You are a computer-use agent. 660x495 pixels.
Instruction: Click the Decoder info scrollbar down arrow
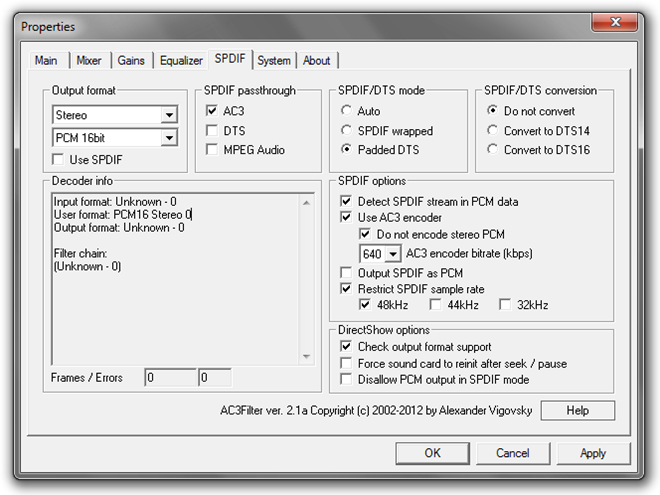point(306,357)
